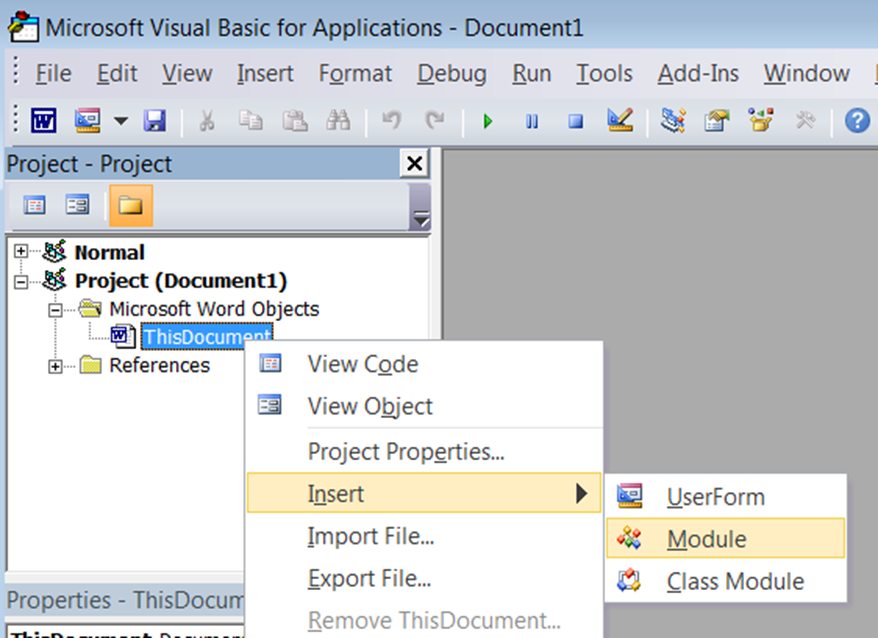The height and width of the screenshot is (638, 878).
Task: Expand the Normal project node
Action: click(21, 251)
